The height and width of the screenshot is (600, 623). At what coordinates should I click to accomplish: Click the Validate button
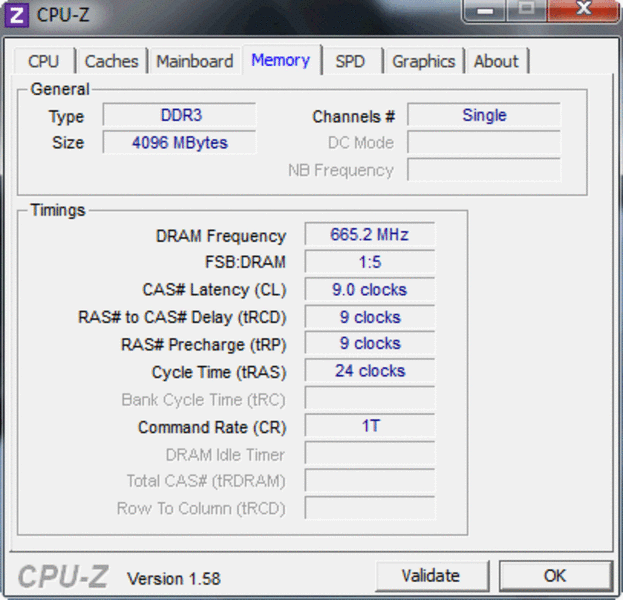(432, 575)
